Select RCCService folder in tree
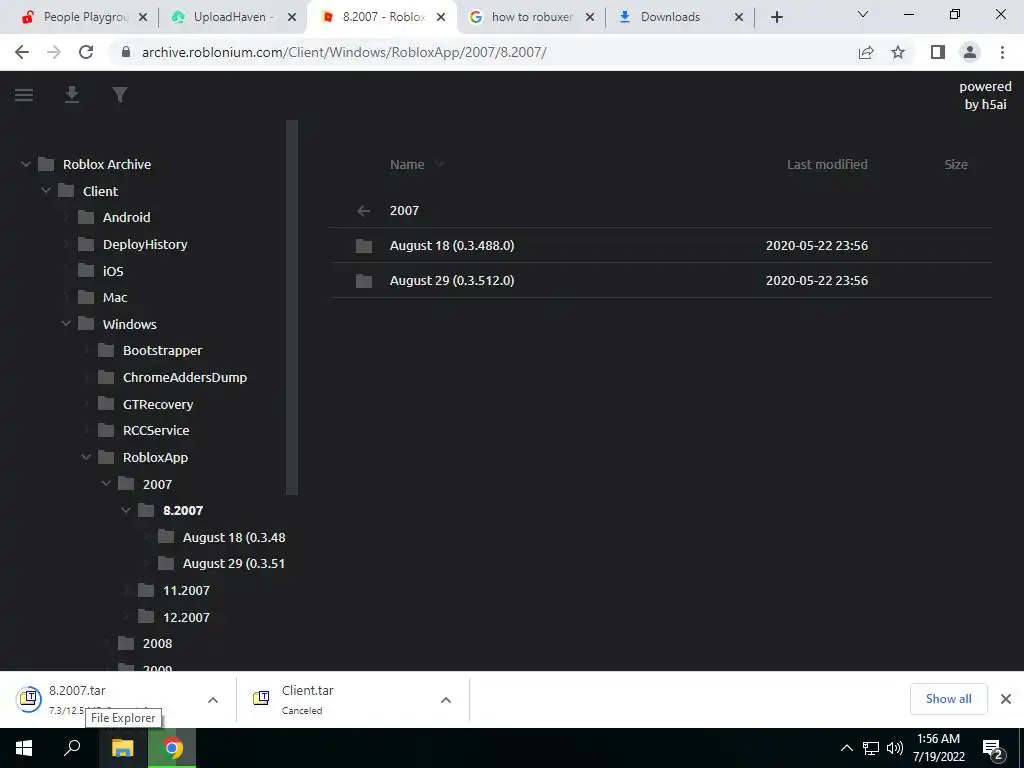 tap(156, 430)
